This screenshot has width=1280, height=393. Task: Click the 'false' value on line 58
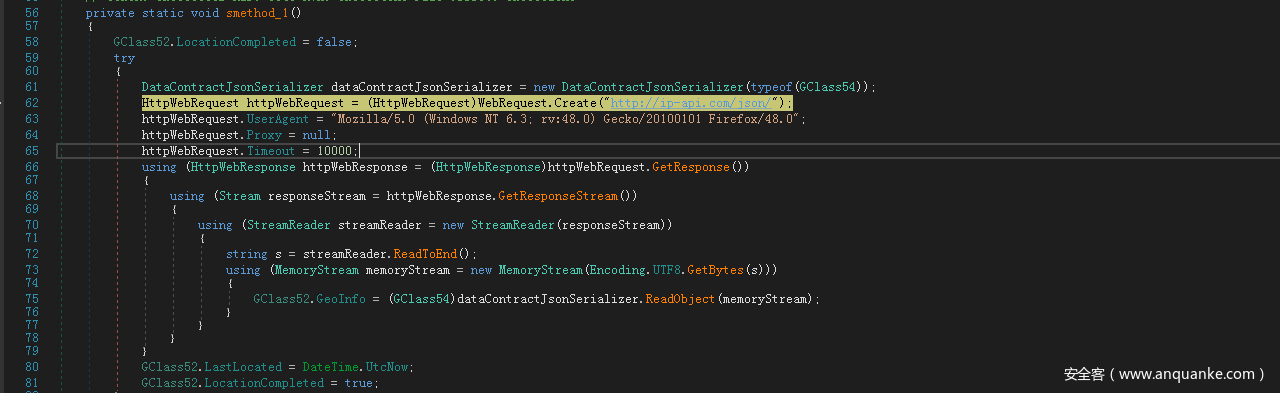point(335,42)
